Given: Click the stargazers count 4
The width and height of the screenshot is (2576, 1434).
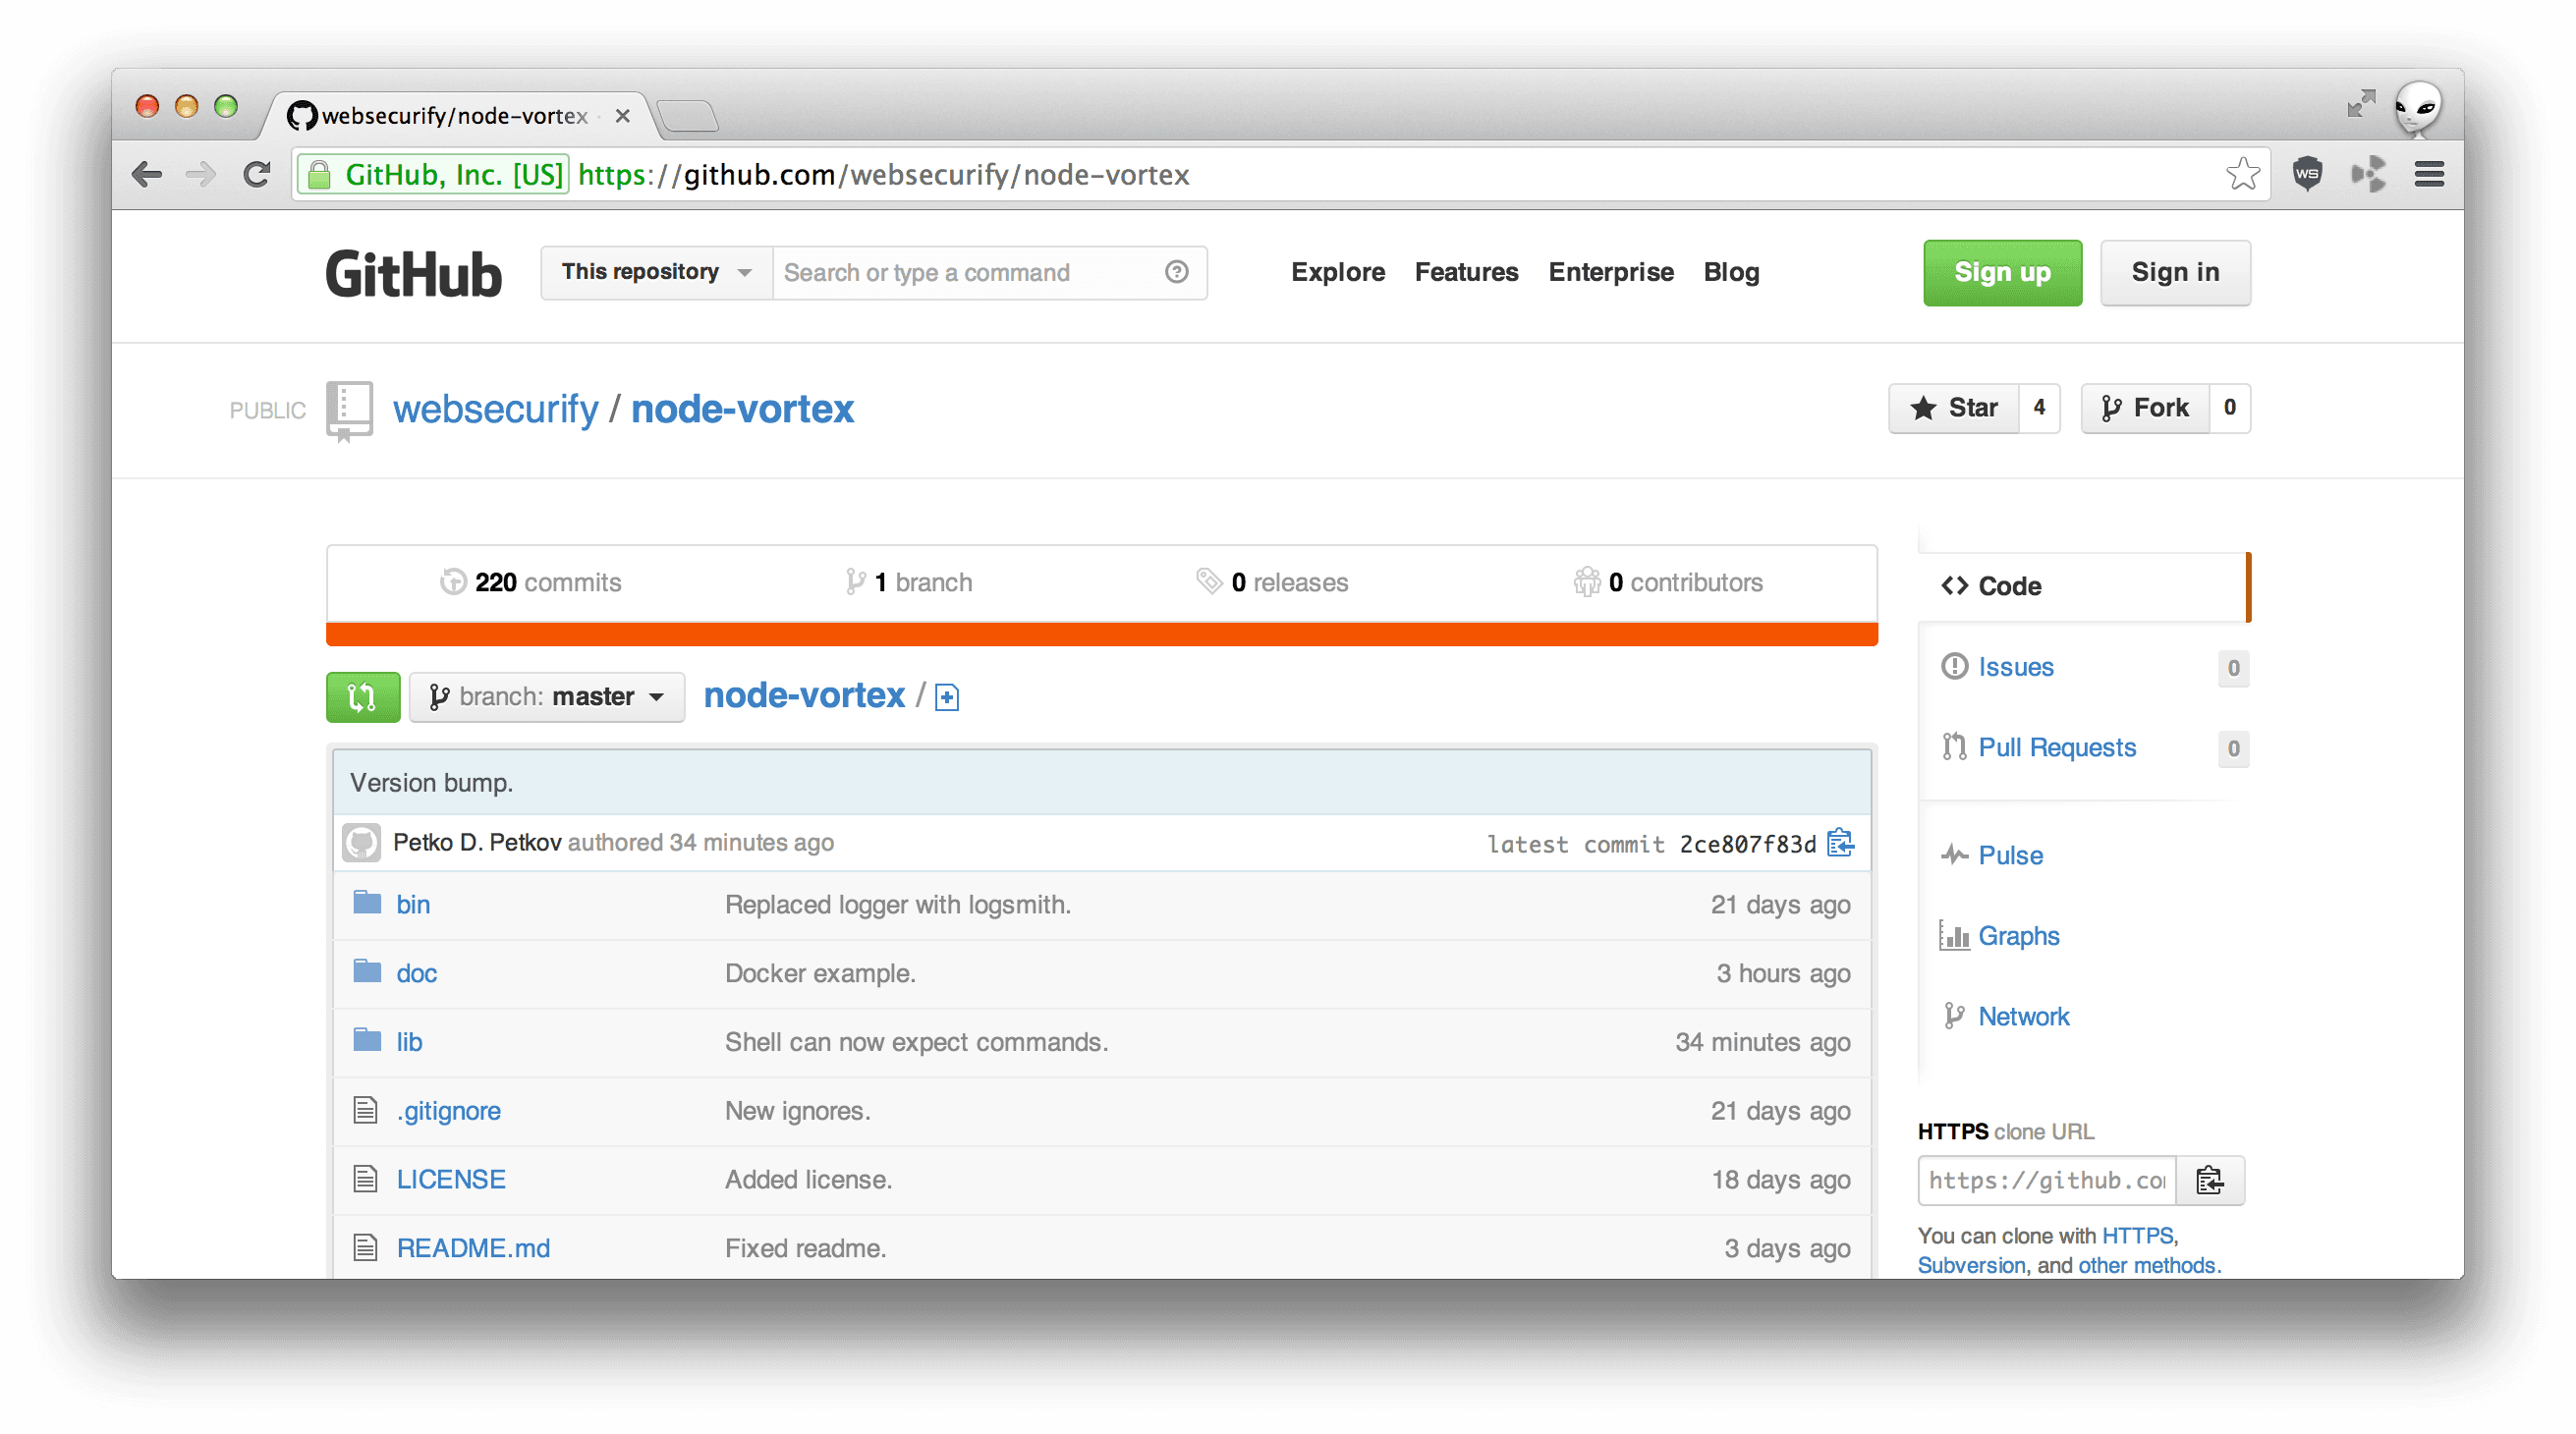Looking at the screenshot, I should [x=2039, y=408].
